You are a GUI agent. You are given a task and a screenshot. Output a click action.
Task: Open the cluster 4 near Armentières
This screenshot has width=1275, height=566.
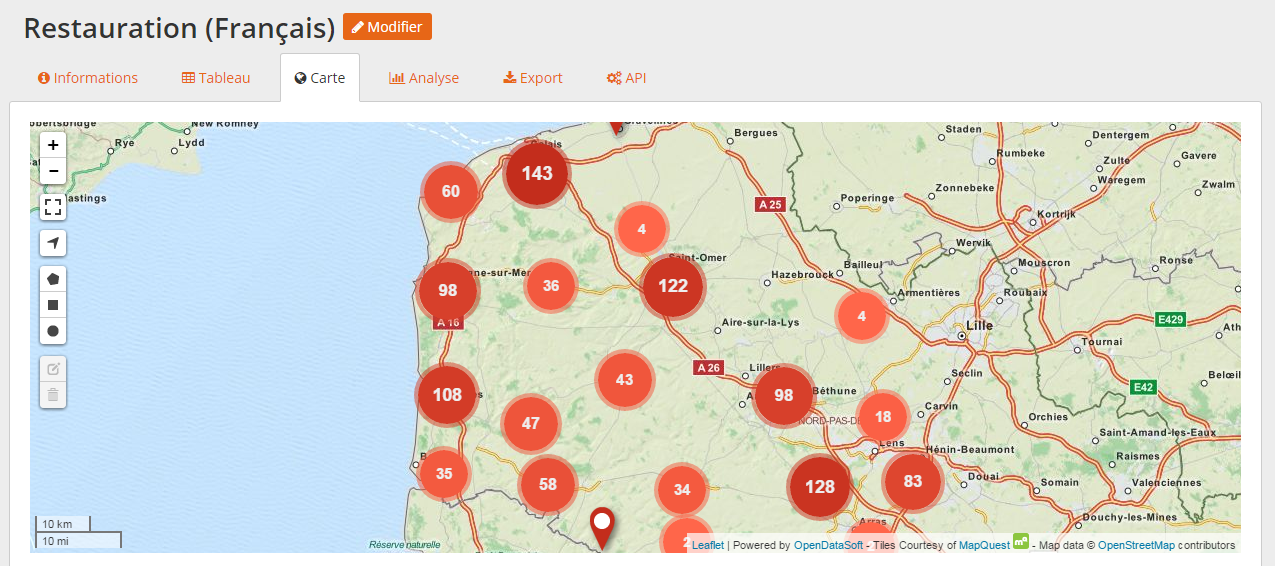(x=862, y=316)
